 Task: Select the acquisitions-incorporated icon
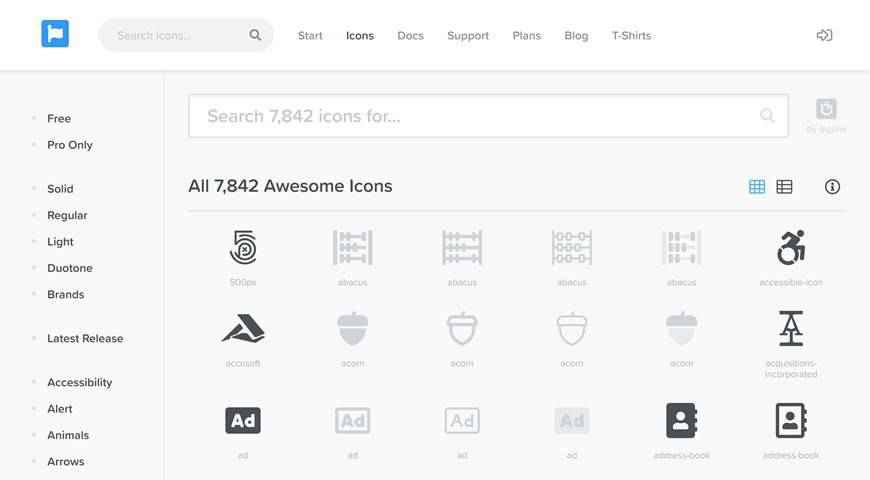pyautogui.click(x=791, y=329)
